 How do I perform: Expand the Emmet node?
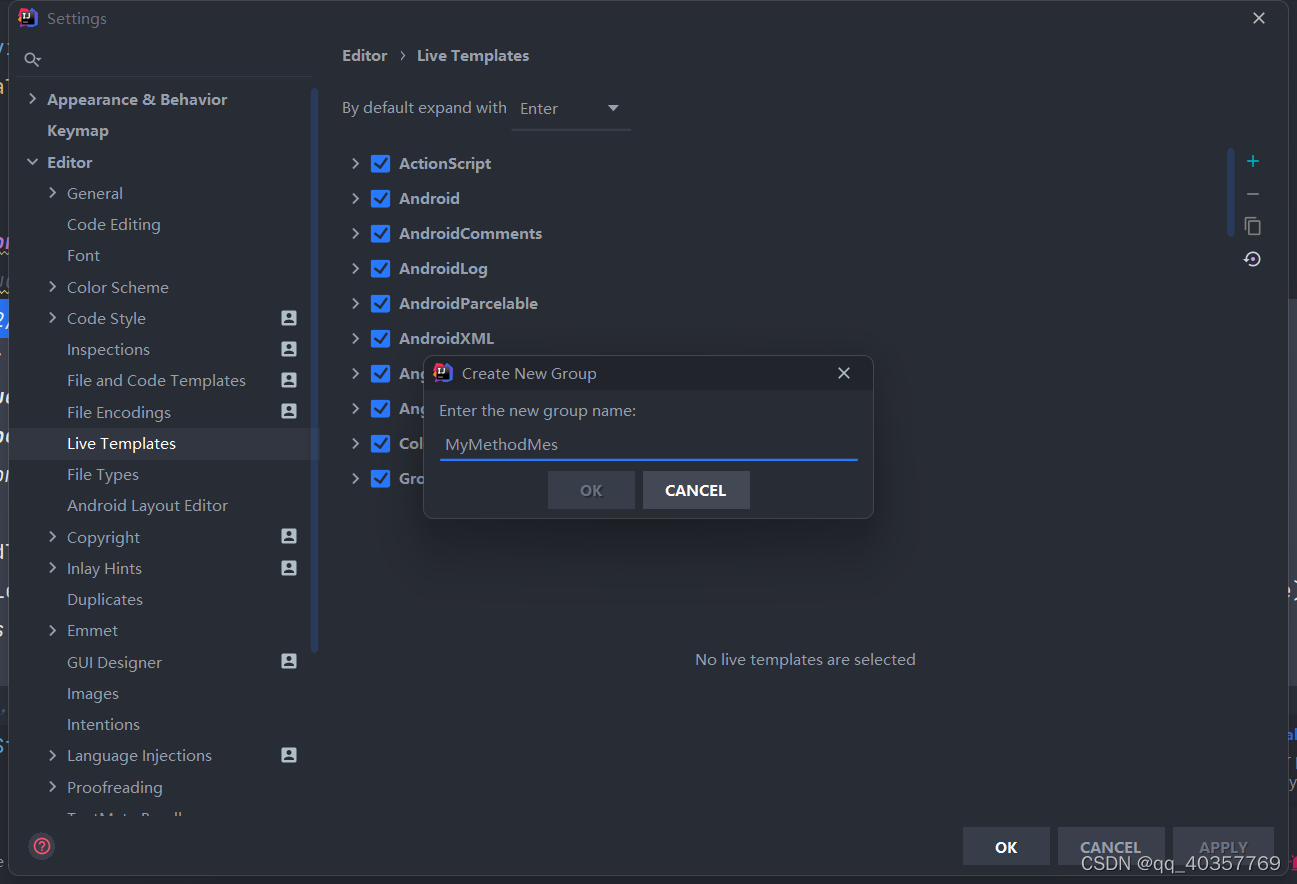tap(53, 630)
